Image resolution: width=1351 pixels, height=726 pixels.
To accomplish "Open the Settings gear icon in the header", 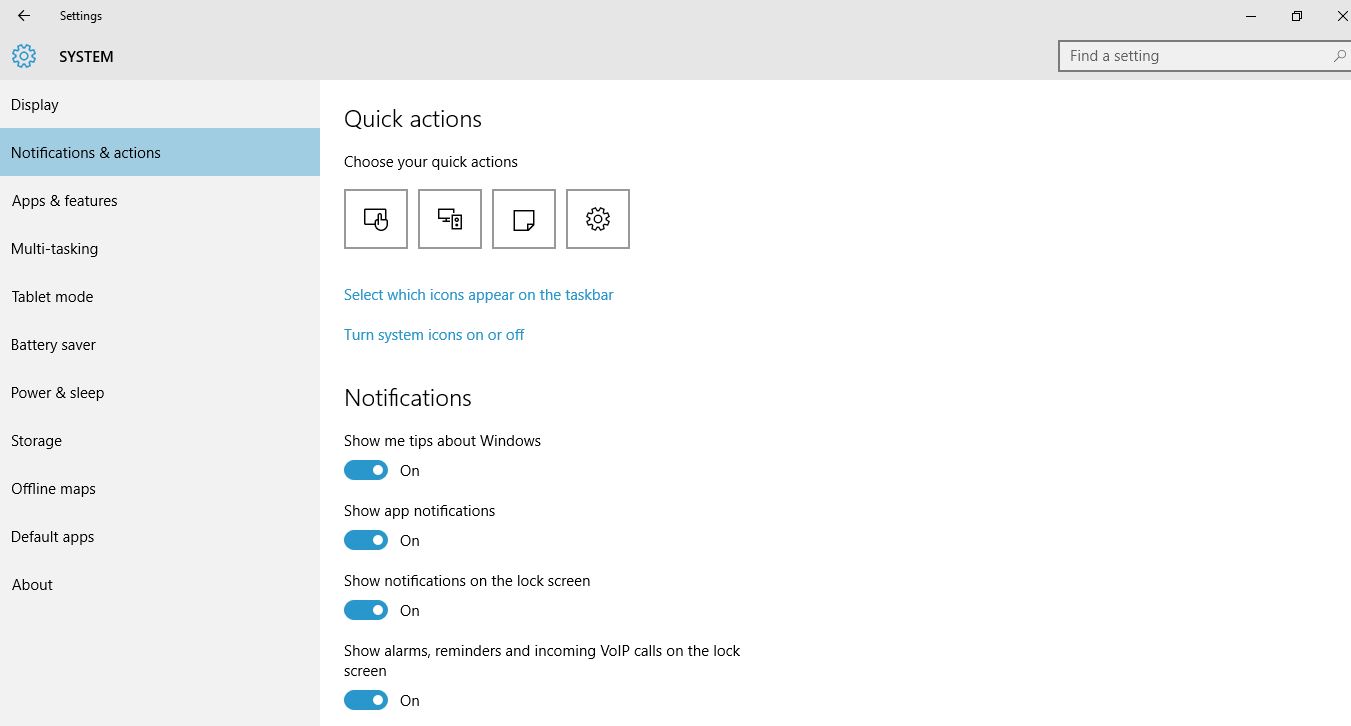I will 24,56.
